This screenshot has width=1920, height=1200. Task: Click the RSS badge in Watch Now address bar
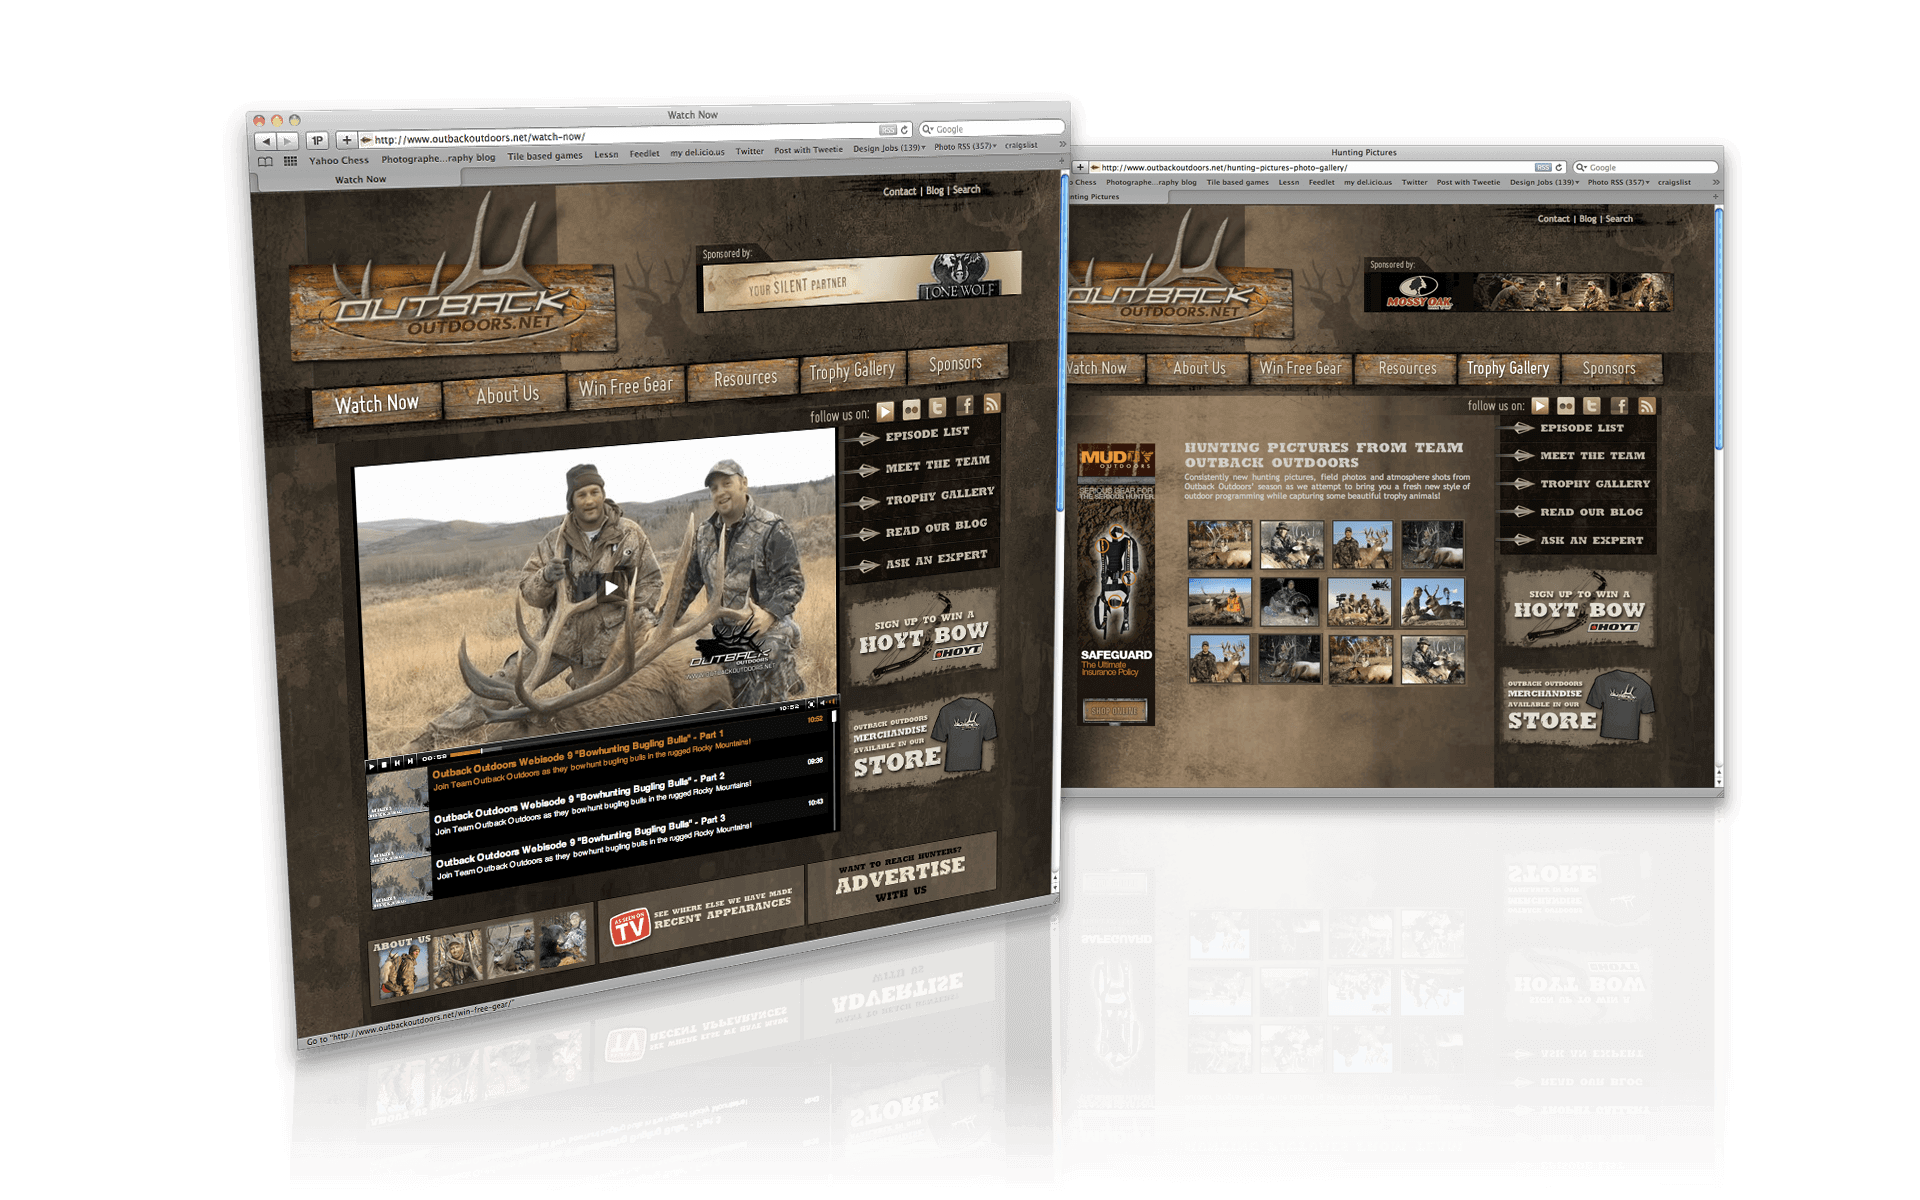pos(887,130)
